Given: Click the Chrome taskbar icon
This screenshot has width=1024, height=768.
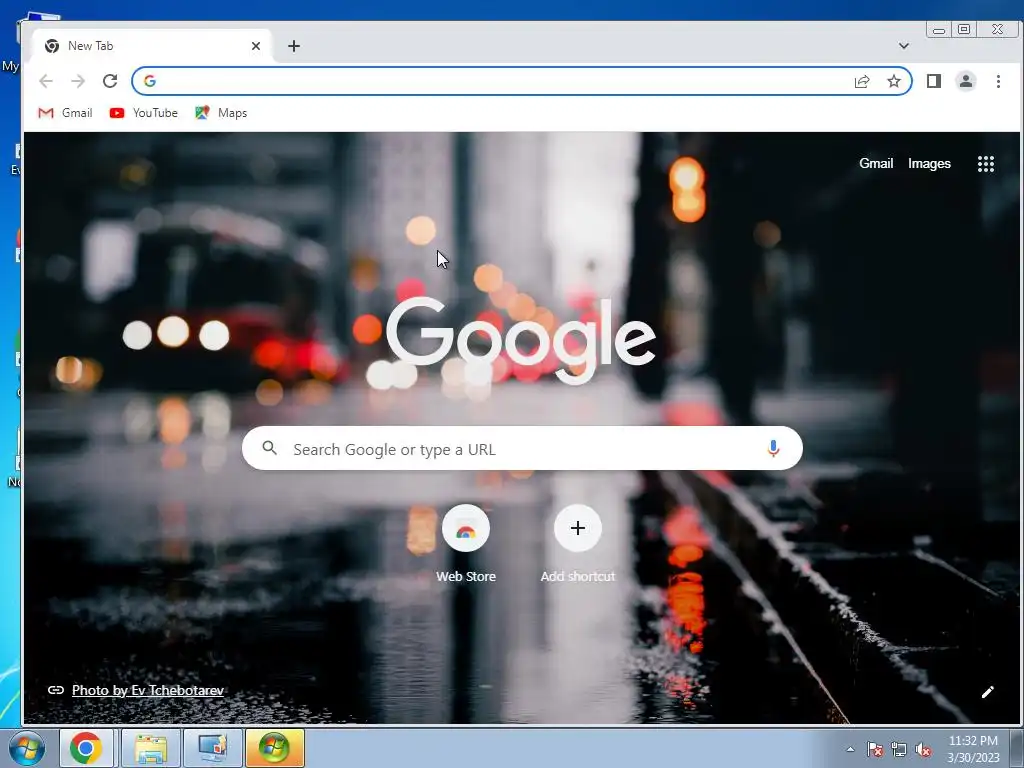Looking at the screenshot, I should (x=86, y=748).
